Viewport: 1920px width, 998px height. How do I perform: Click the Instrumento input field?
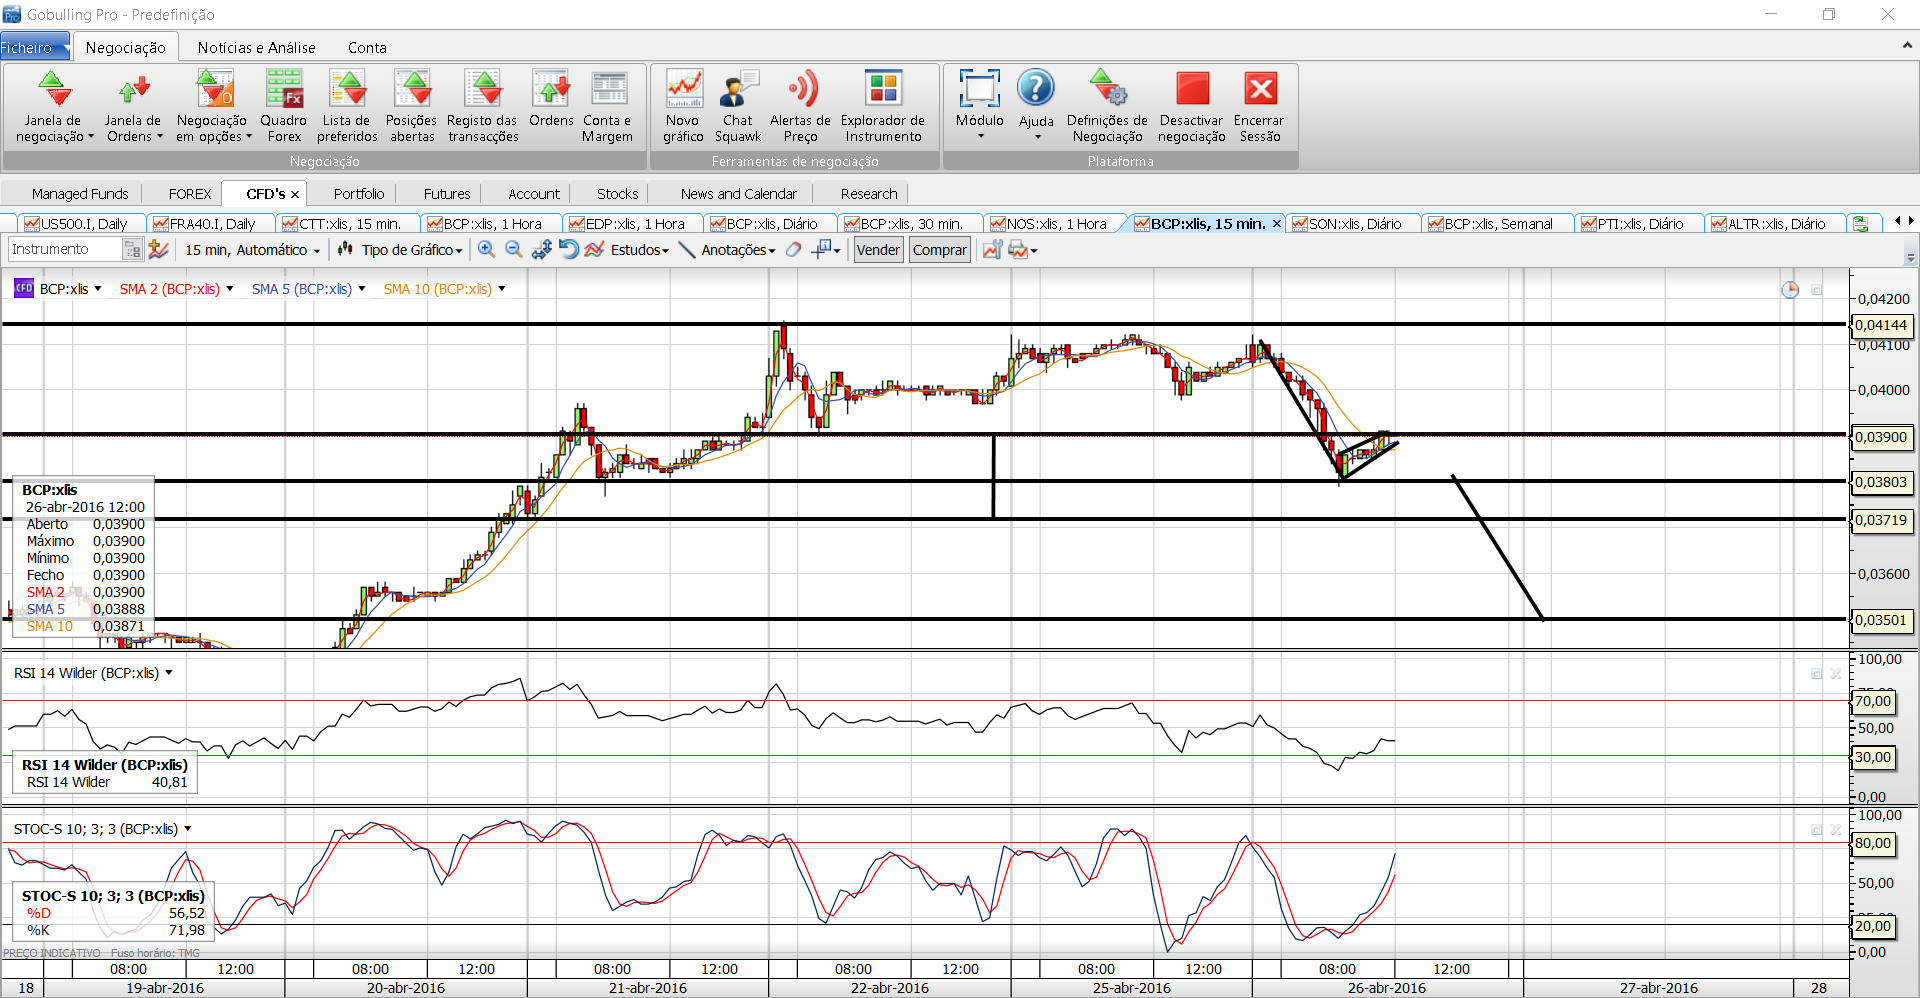point(65,250)
